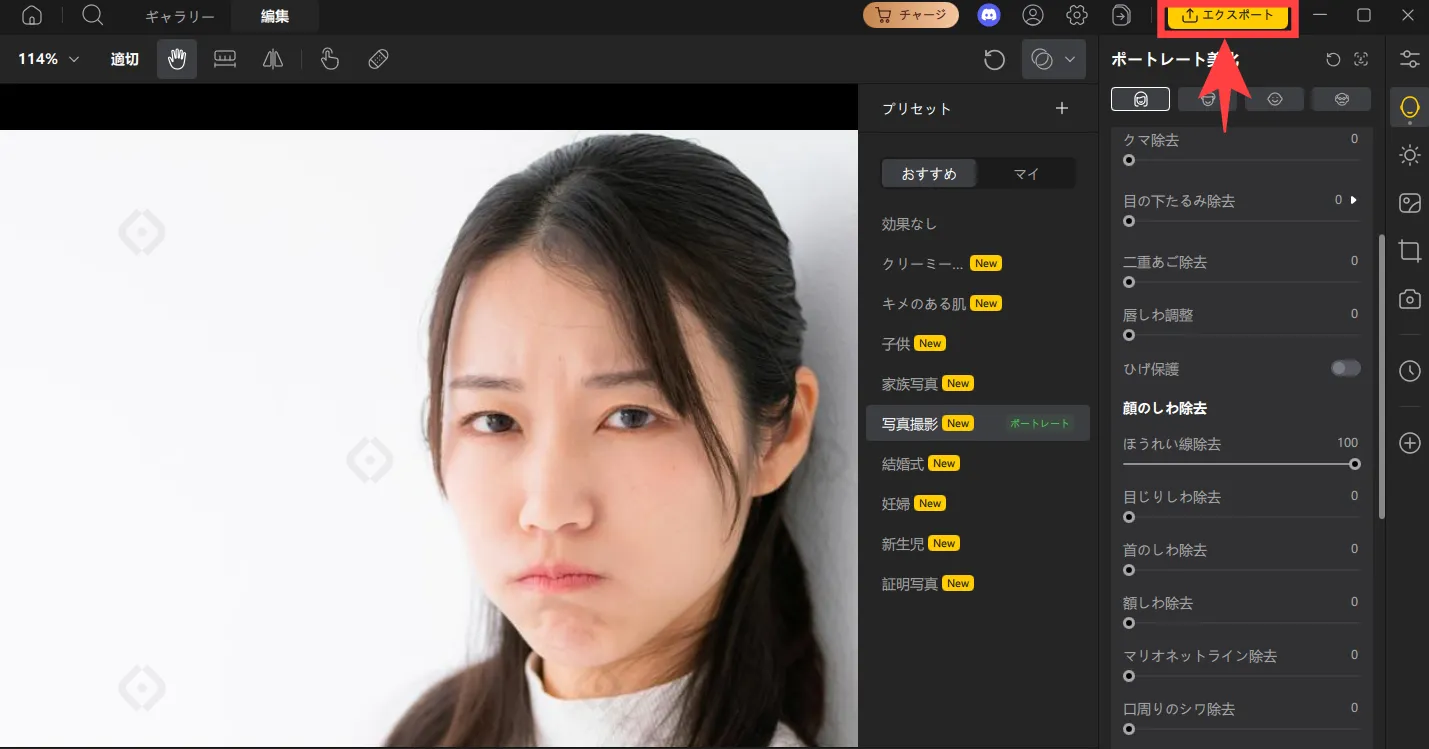Open the search magnifier icon
The width and height of the screenshot is (1429, 749).
click(x=93, y=15)
